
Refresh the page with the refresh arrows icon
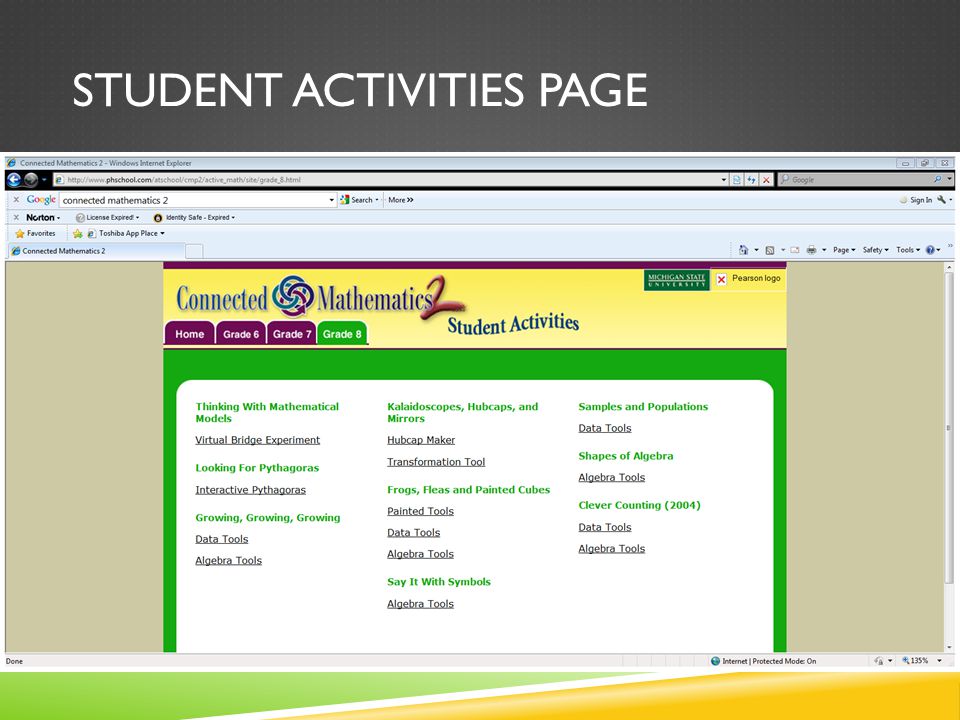tap(751, 180)
